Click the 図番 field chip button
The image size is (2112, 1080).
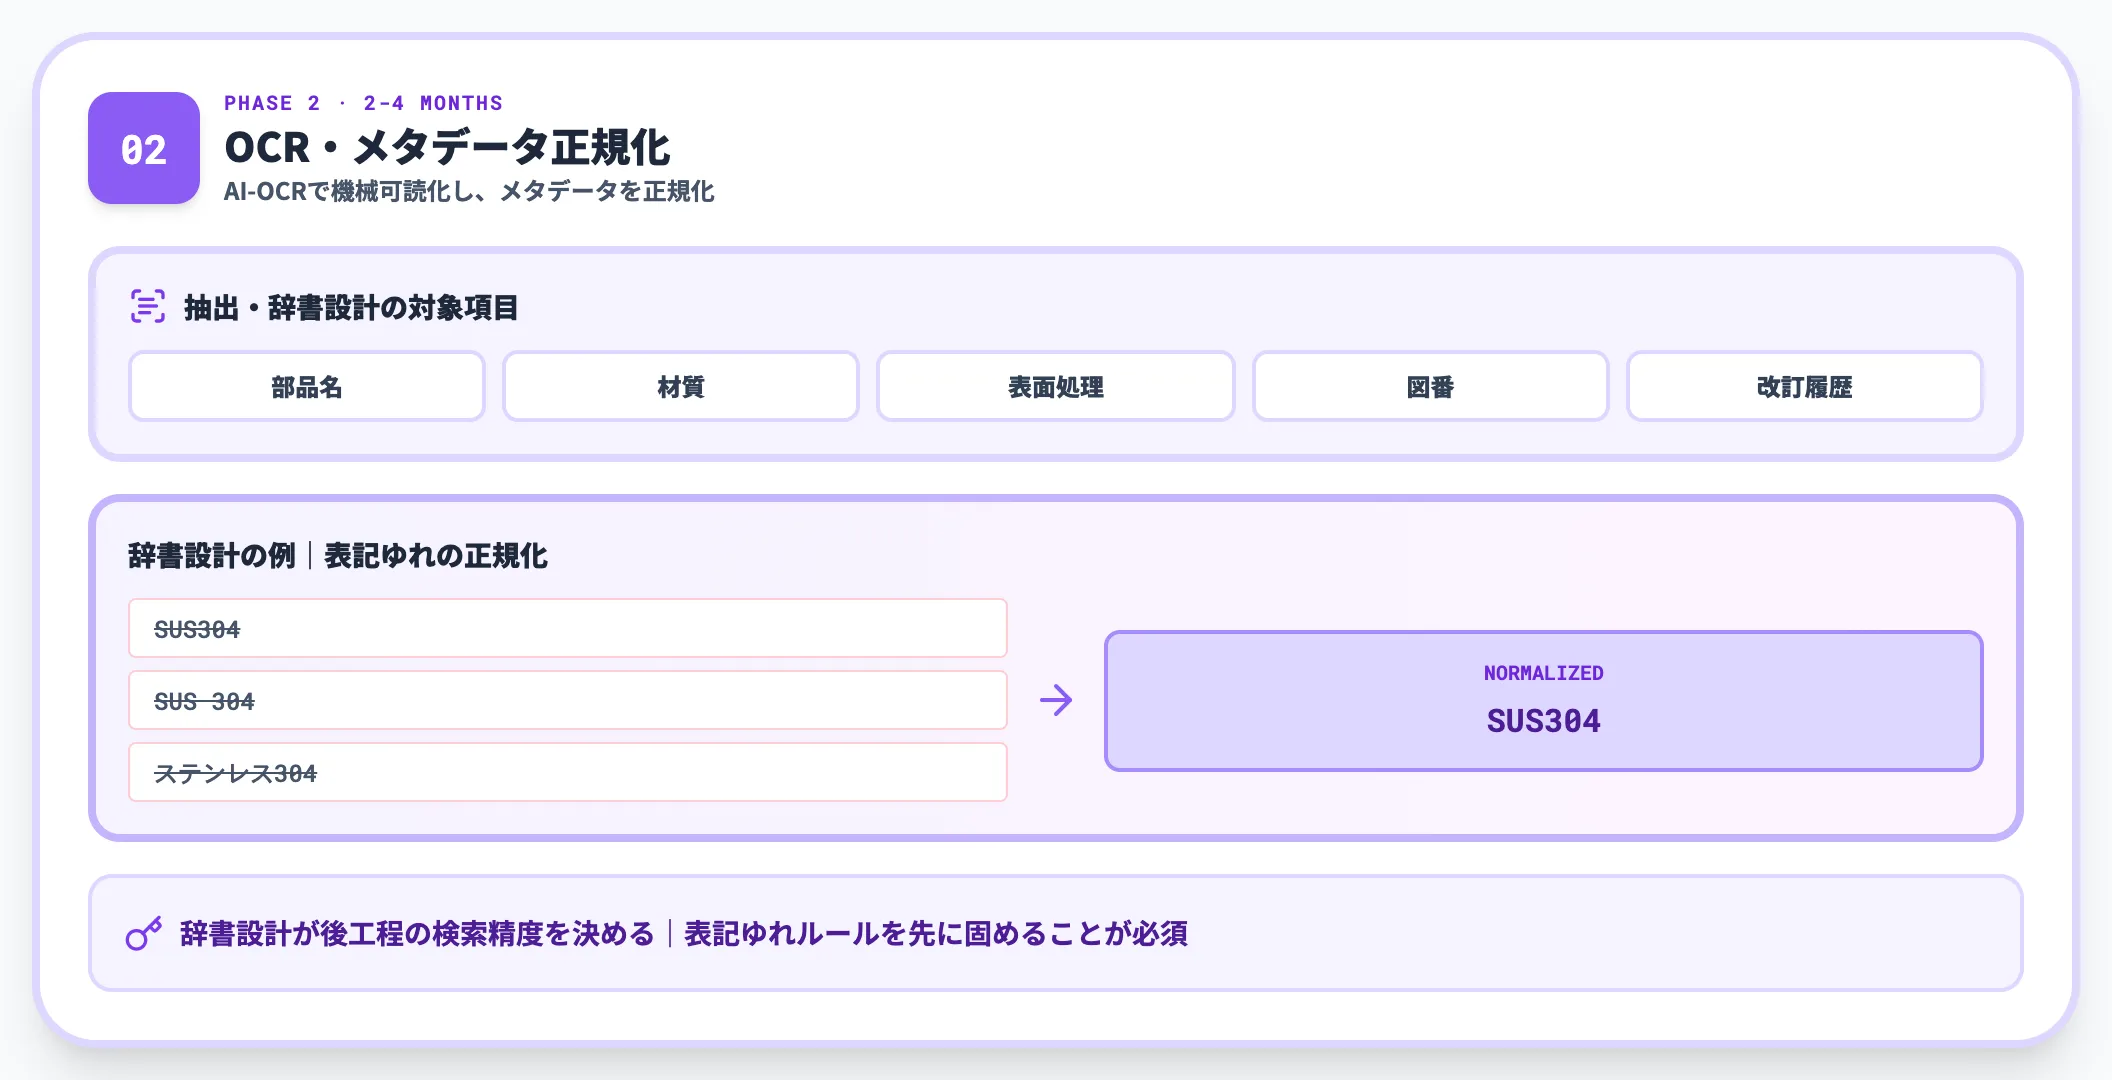pyautogui.click(x=1429, y=387)
